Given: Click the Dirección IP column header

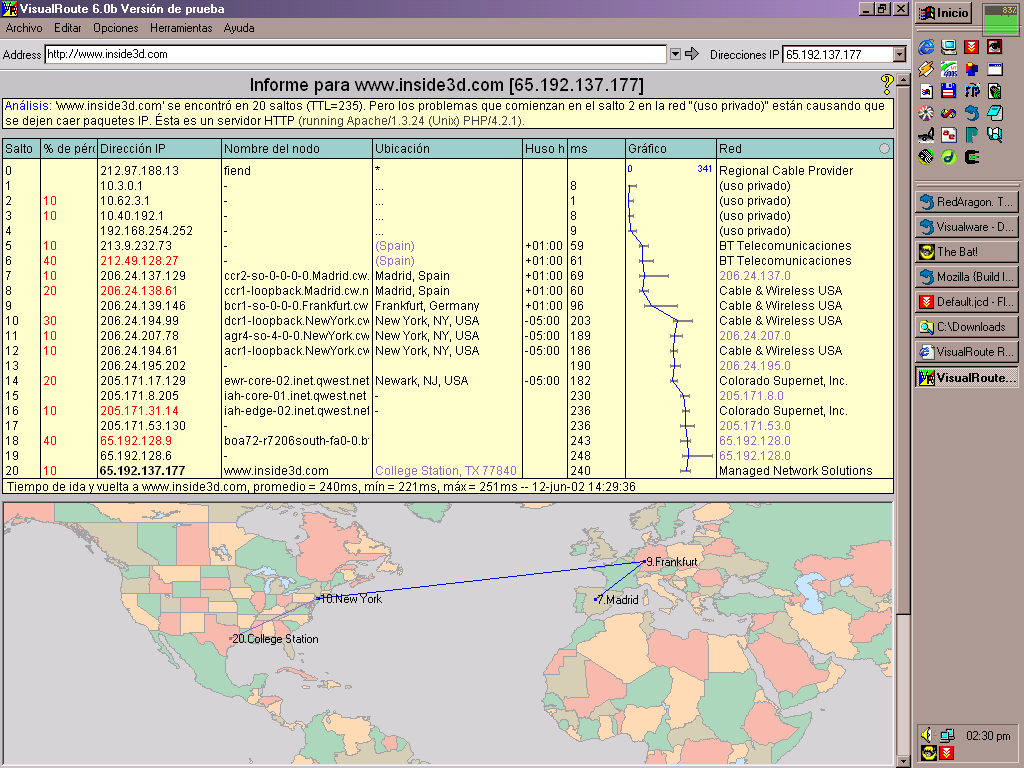Looking at the screenshot, I should coord(159,149).
